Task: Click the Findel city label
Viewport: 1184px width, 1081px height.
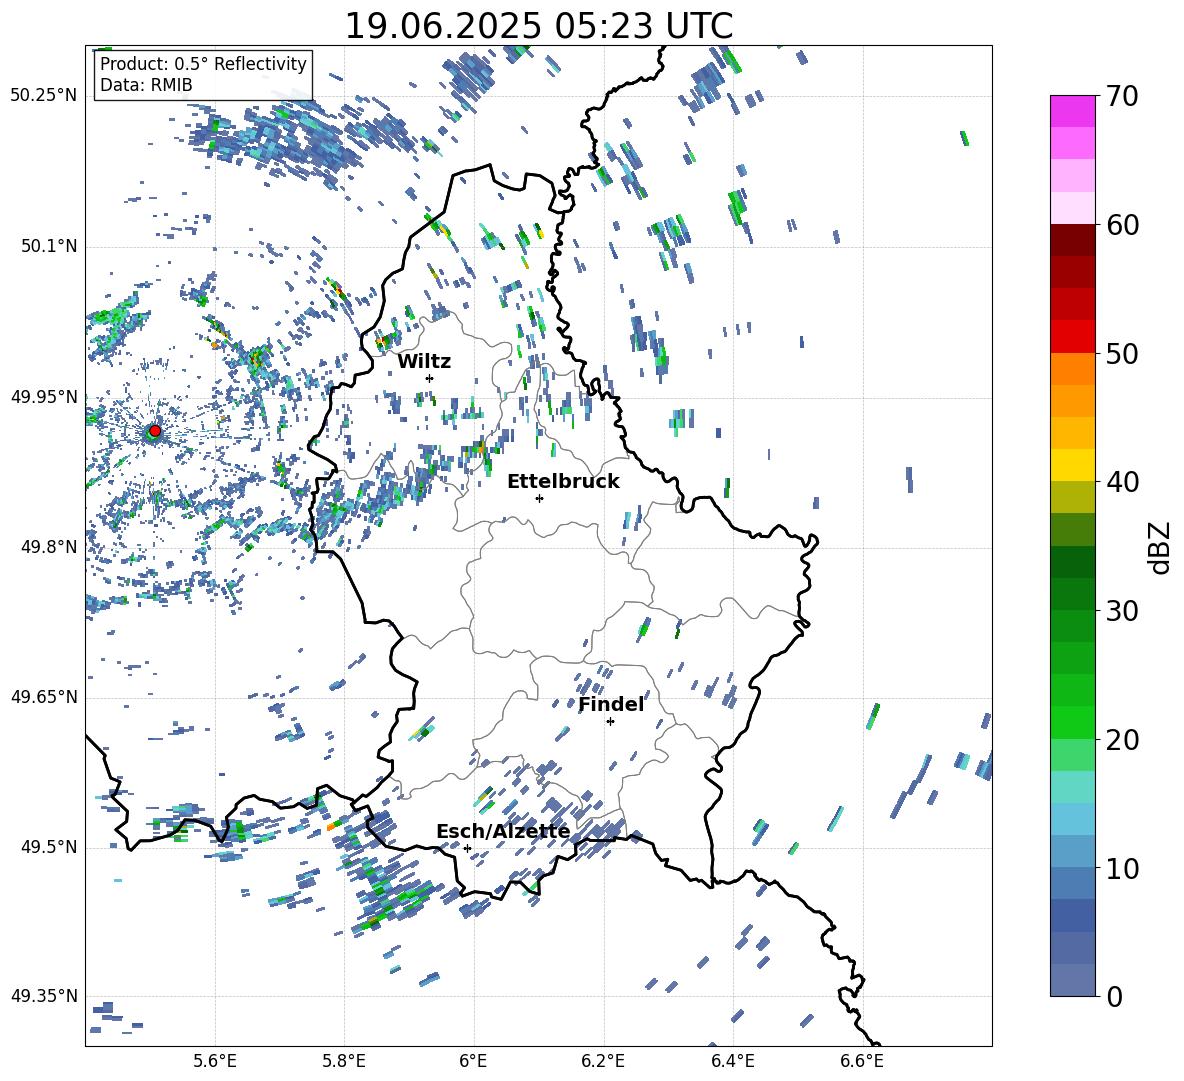Action: click(x=611, y=704)
